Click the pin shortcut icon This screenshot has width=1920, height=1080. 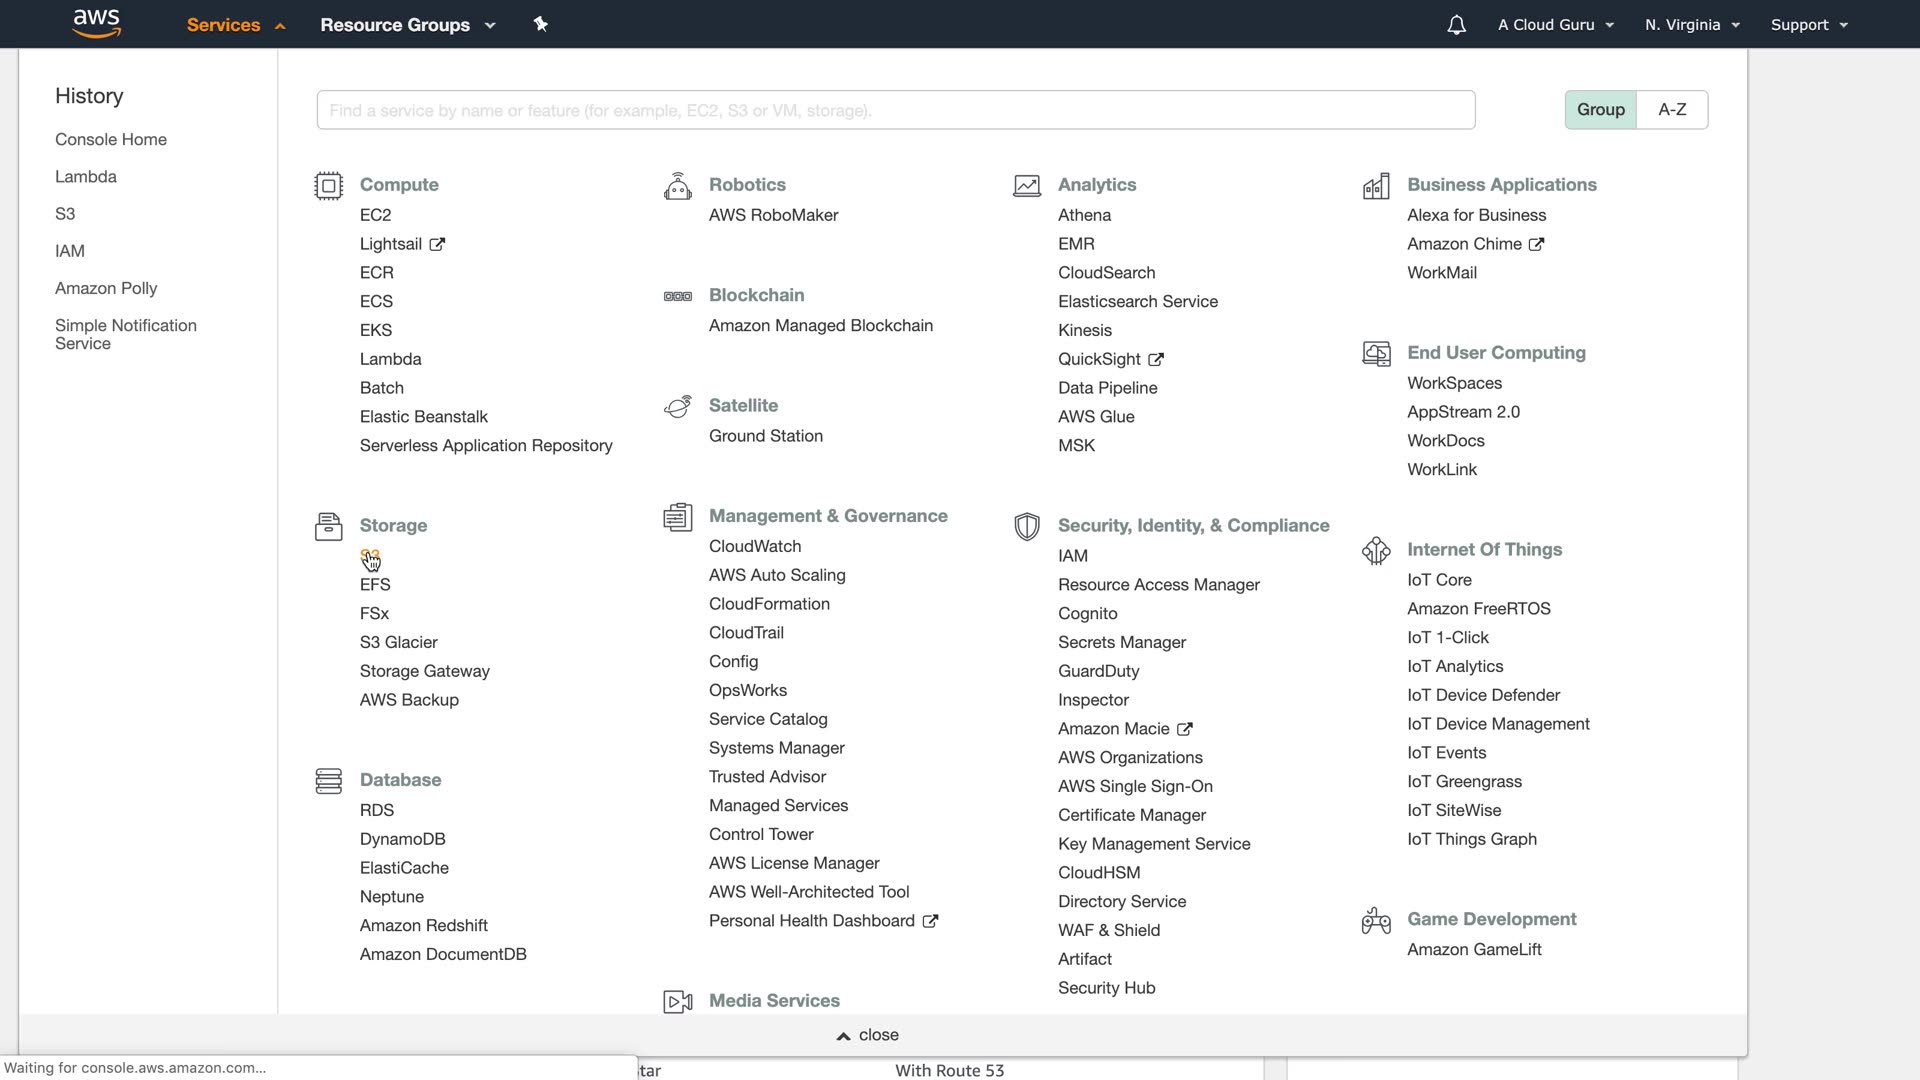coord(541,24)
